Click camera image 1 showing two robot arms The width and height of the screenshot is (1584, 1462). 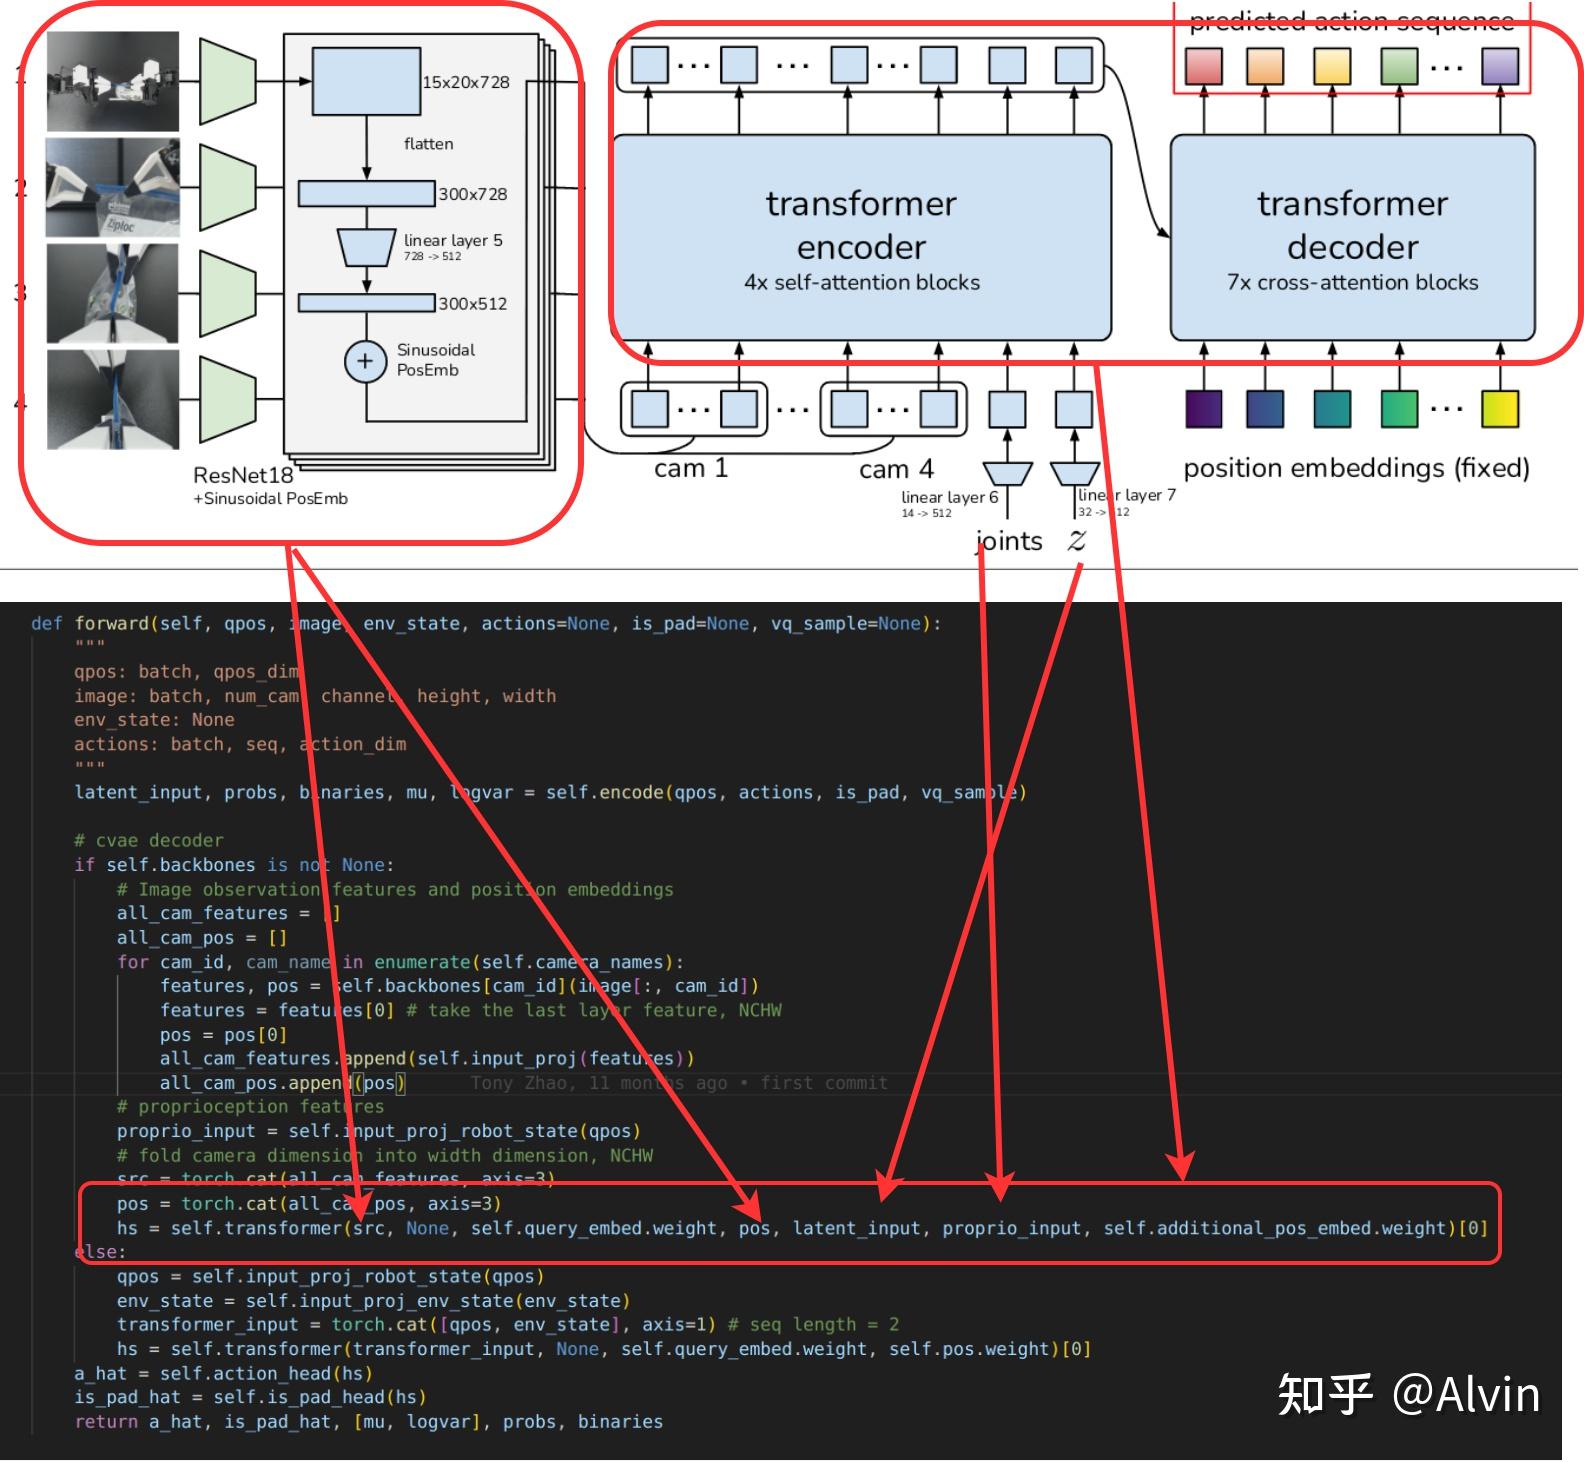(x=113, y=82)
